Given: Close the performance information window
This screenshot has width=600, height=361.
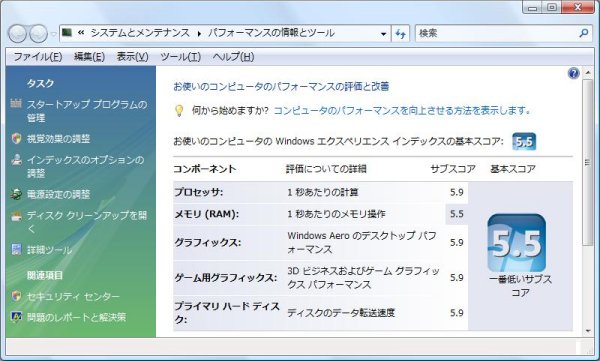Looking at the screenshot, I should tap(578, 8).
